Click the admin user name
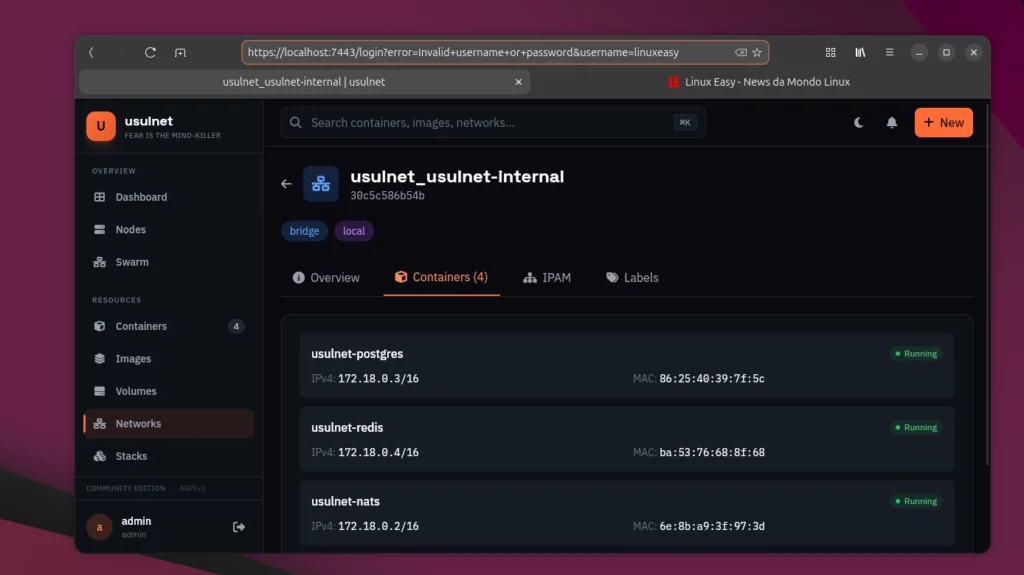The image size is (1024, 575). [136, 521]
